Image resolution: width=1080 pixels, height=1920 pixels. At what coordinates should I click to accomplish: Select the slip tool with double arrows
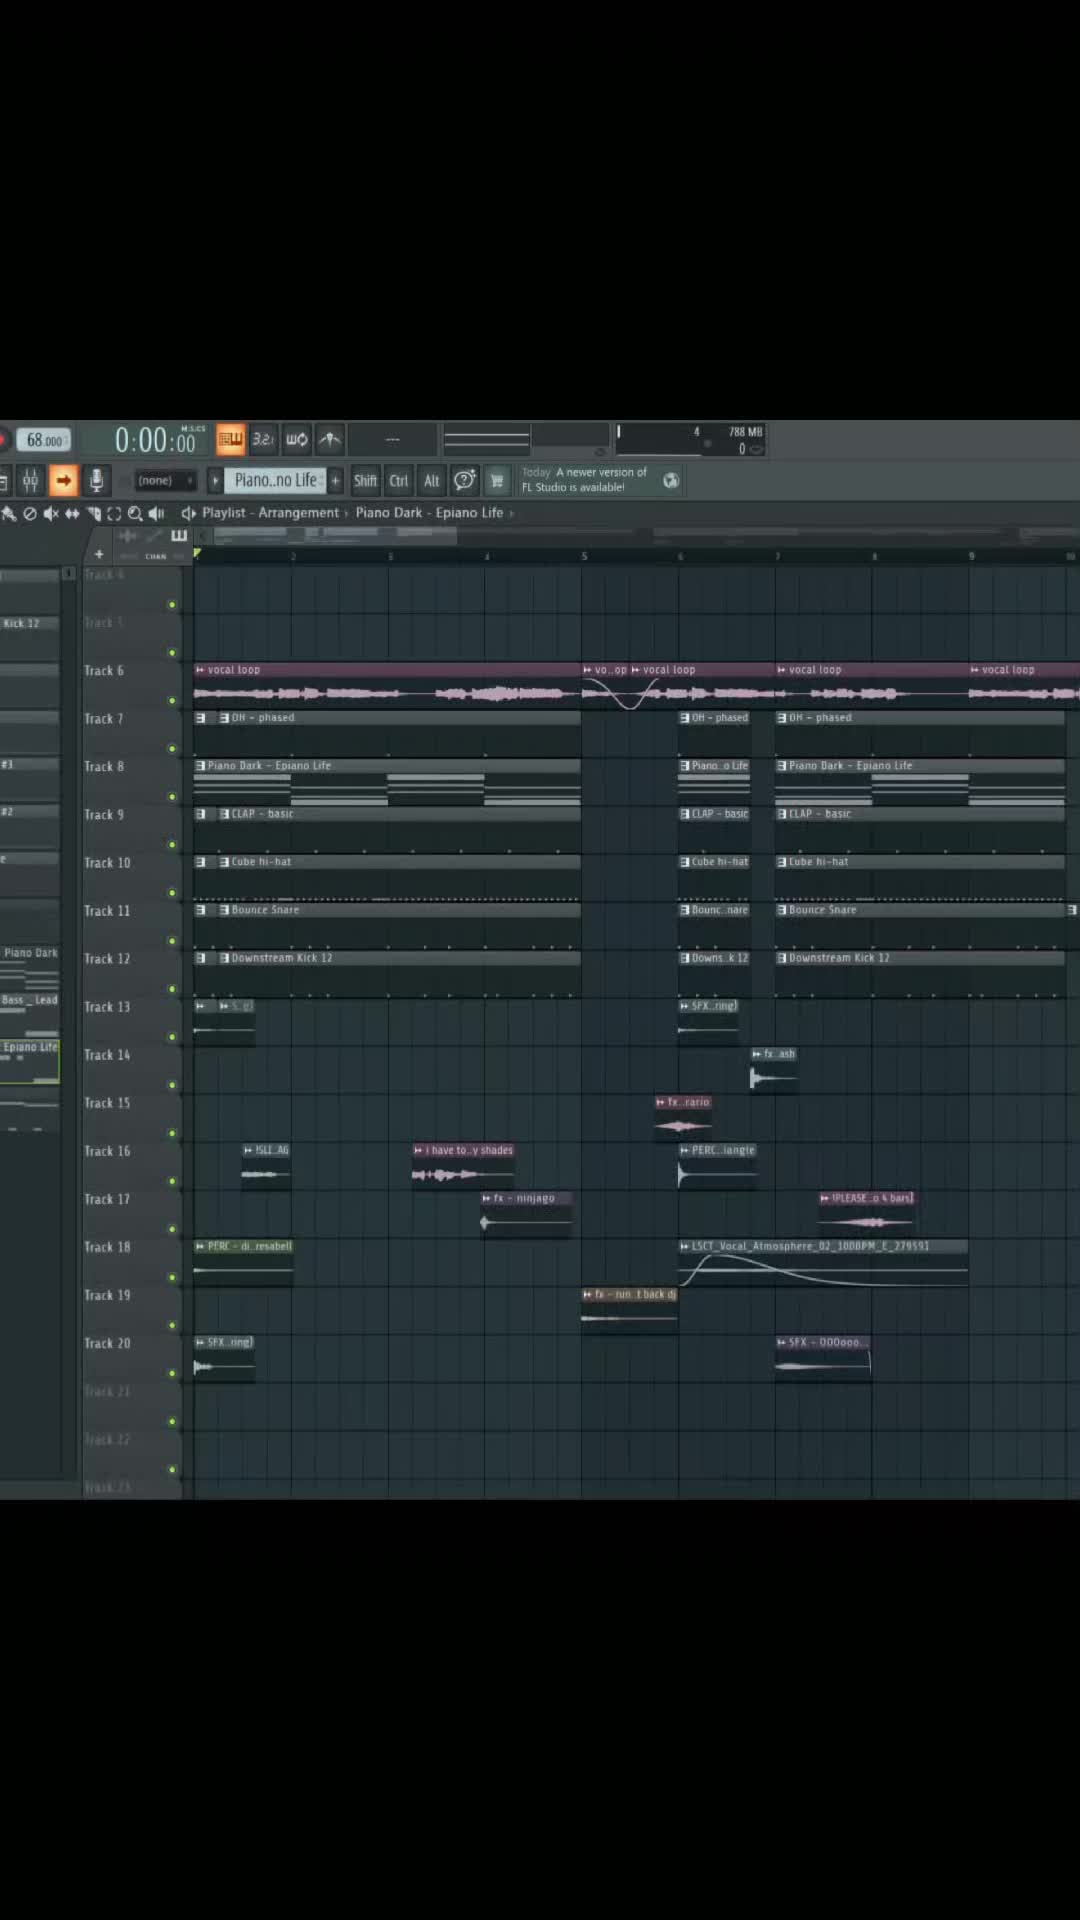point(72,513)
